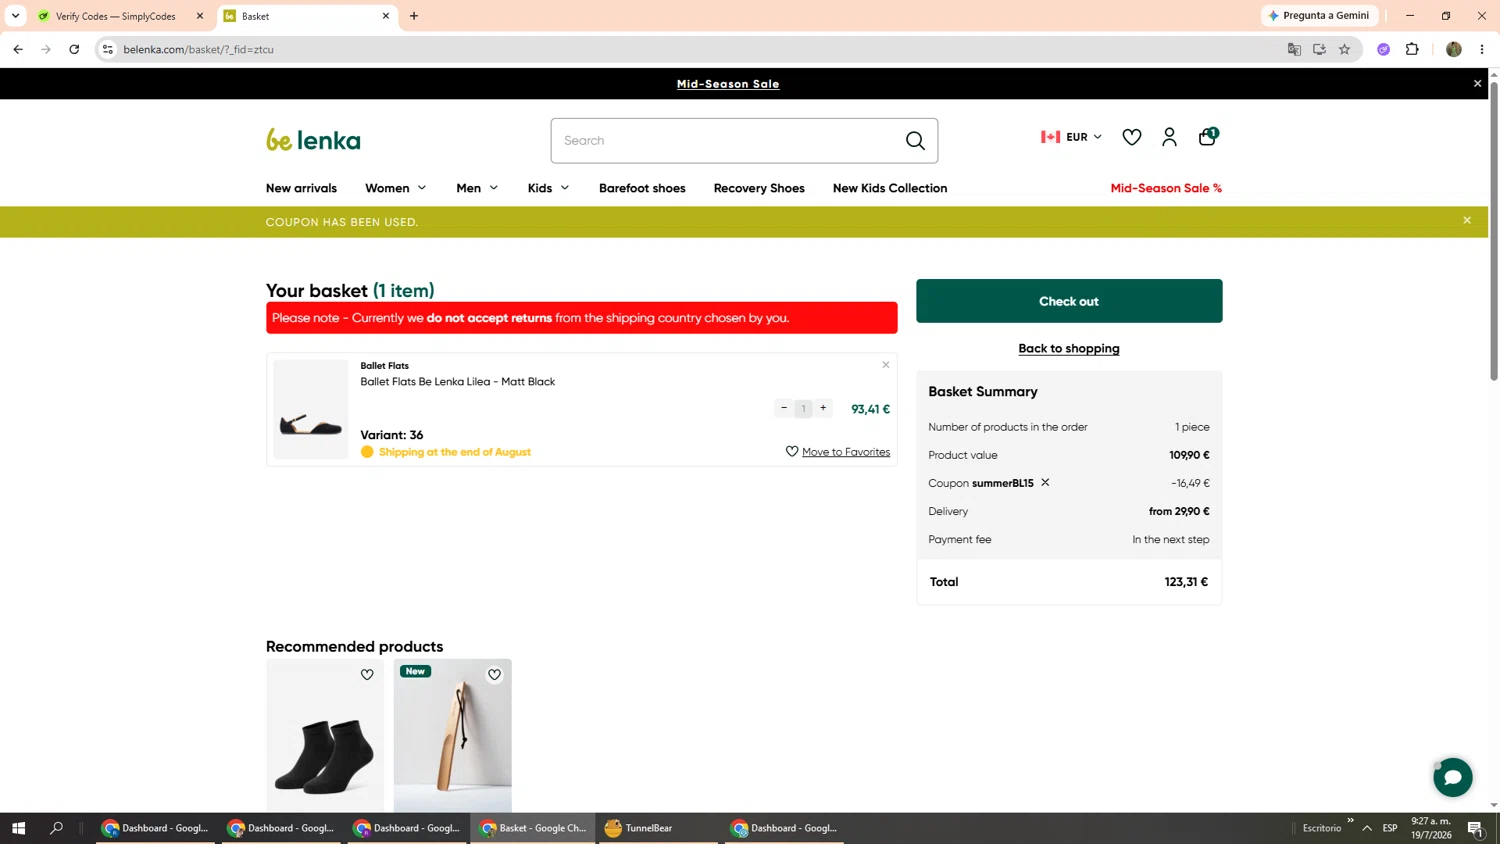
Task: Open Mid-Season Sale % menu item
Action: [x=1166, y=188]
